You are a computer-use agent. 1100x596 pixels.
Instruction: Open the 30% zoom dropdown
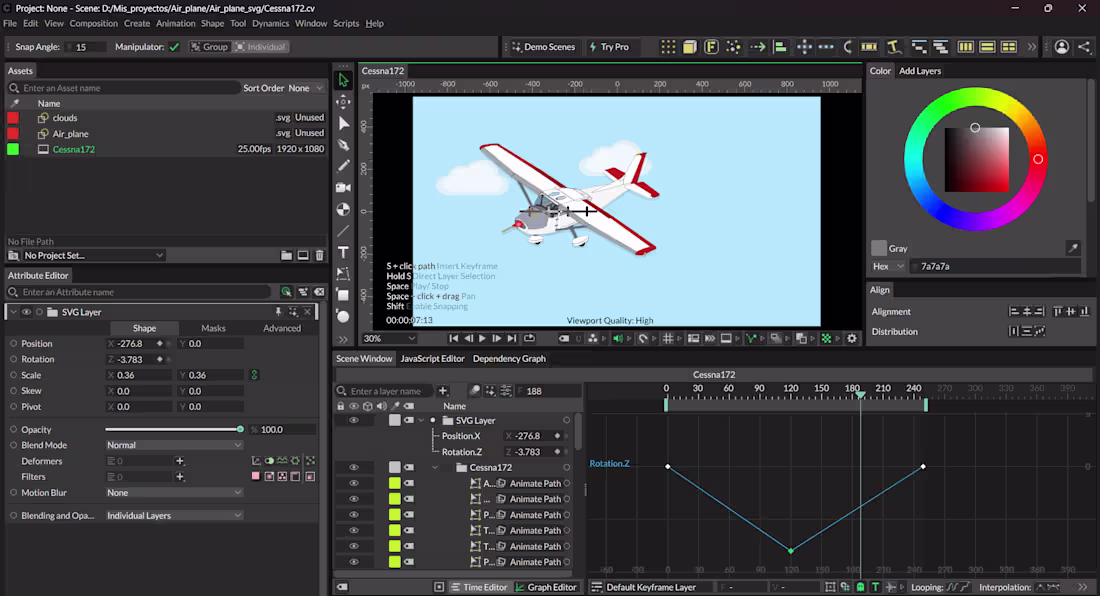pos(389,338)
